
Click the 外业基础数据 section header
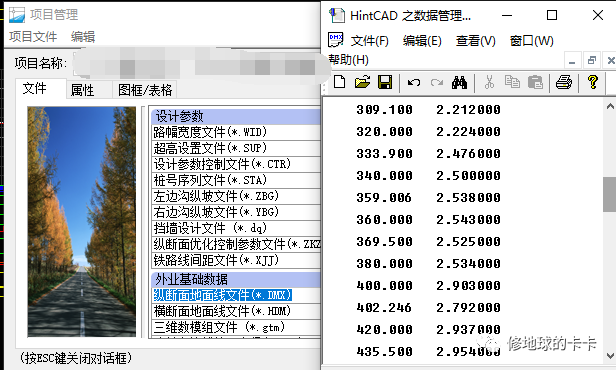pos(236,279)
